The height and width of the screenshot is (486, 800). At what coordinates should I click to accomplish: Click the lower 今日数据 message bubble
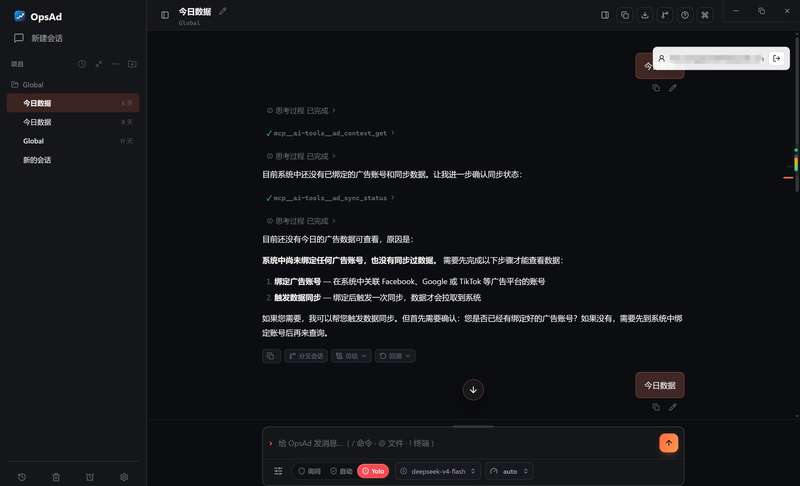coord(660,385)
